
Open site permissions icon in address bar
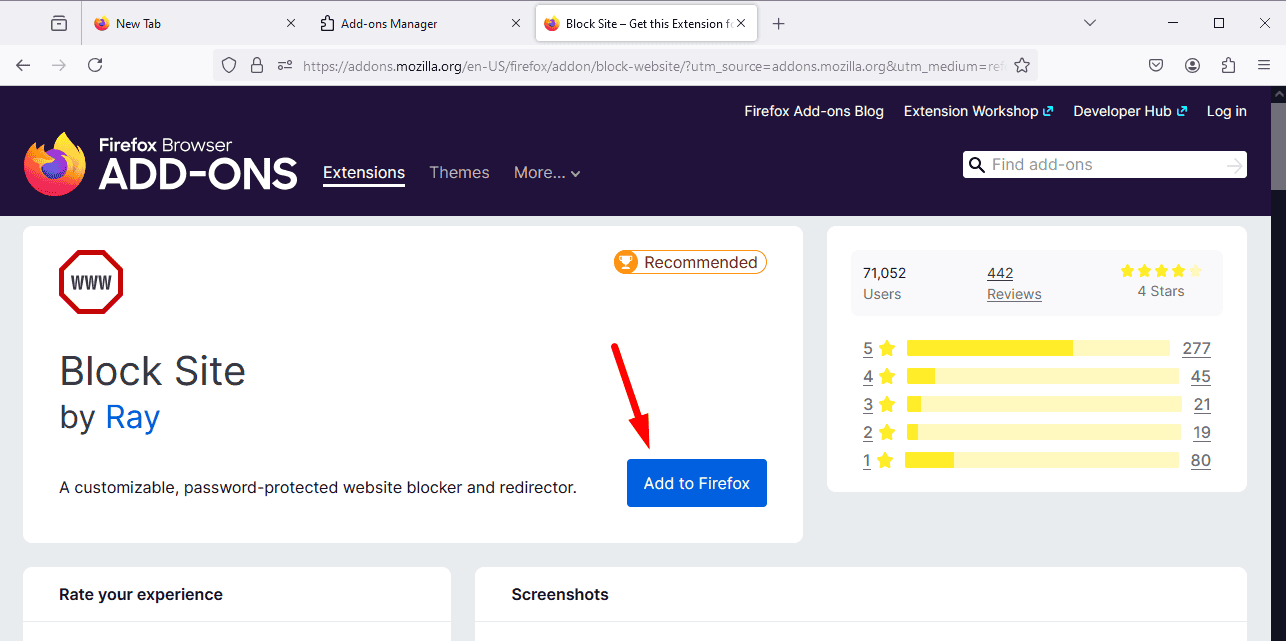tap(285, 65)
